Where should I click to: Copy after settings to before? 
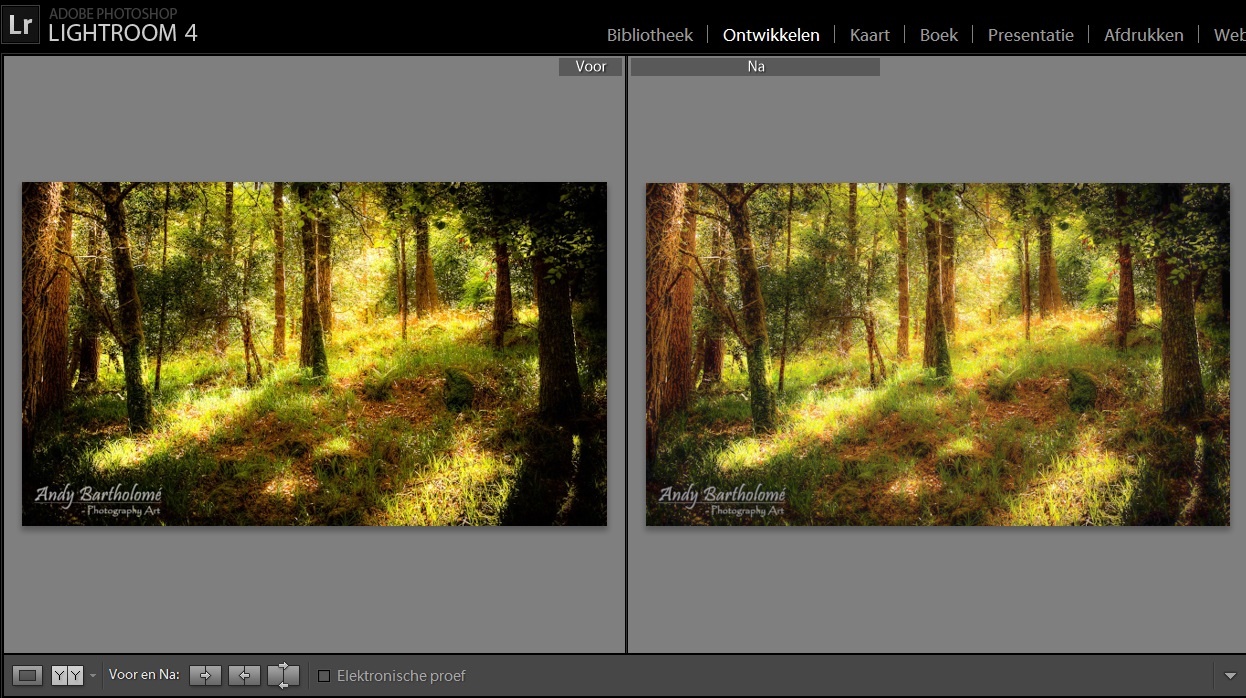244,676
